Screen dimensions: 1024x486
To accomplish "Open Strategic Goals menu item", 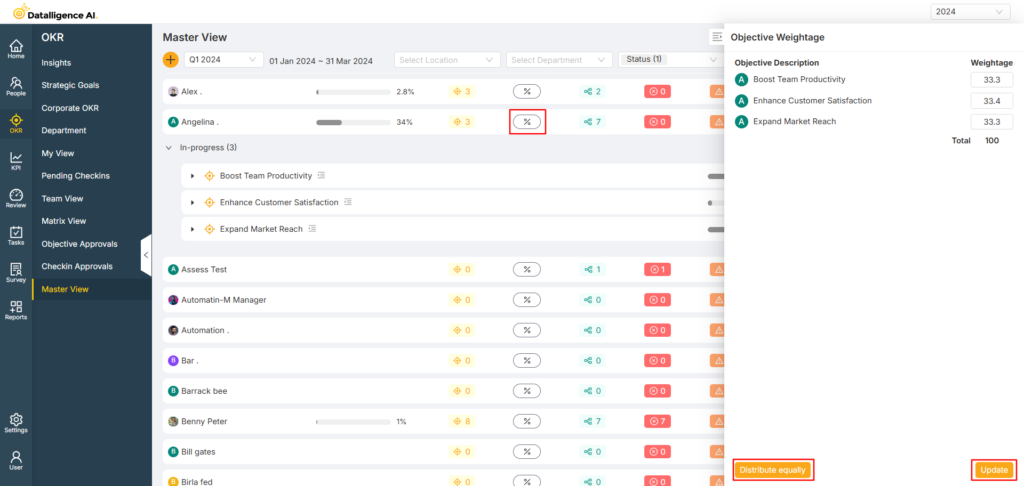I will coord(70,85).
